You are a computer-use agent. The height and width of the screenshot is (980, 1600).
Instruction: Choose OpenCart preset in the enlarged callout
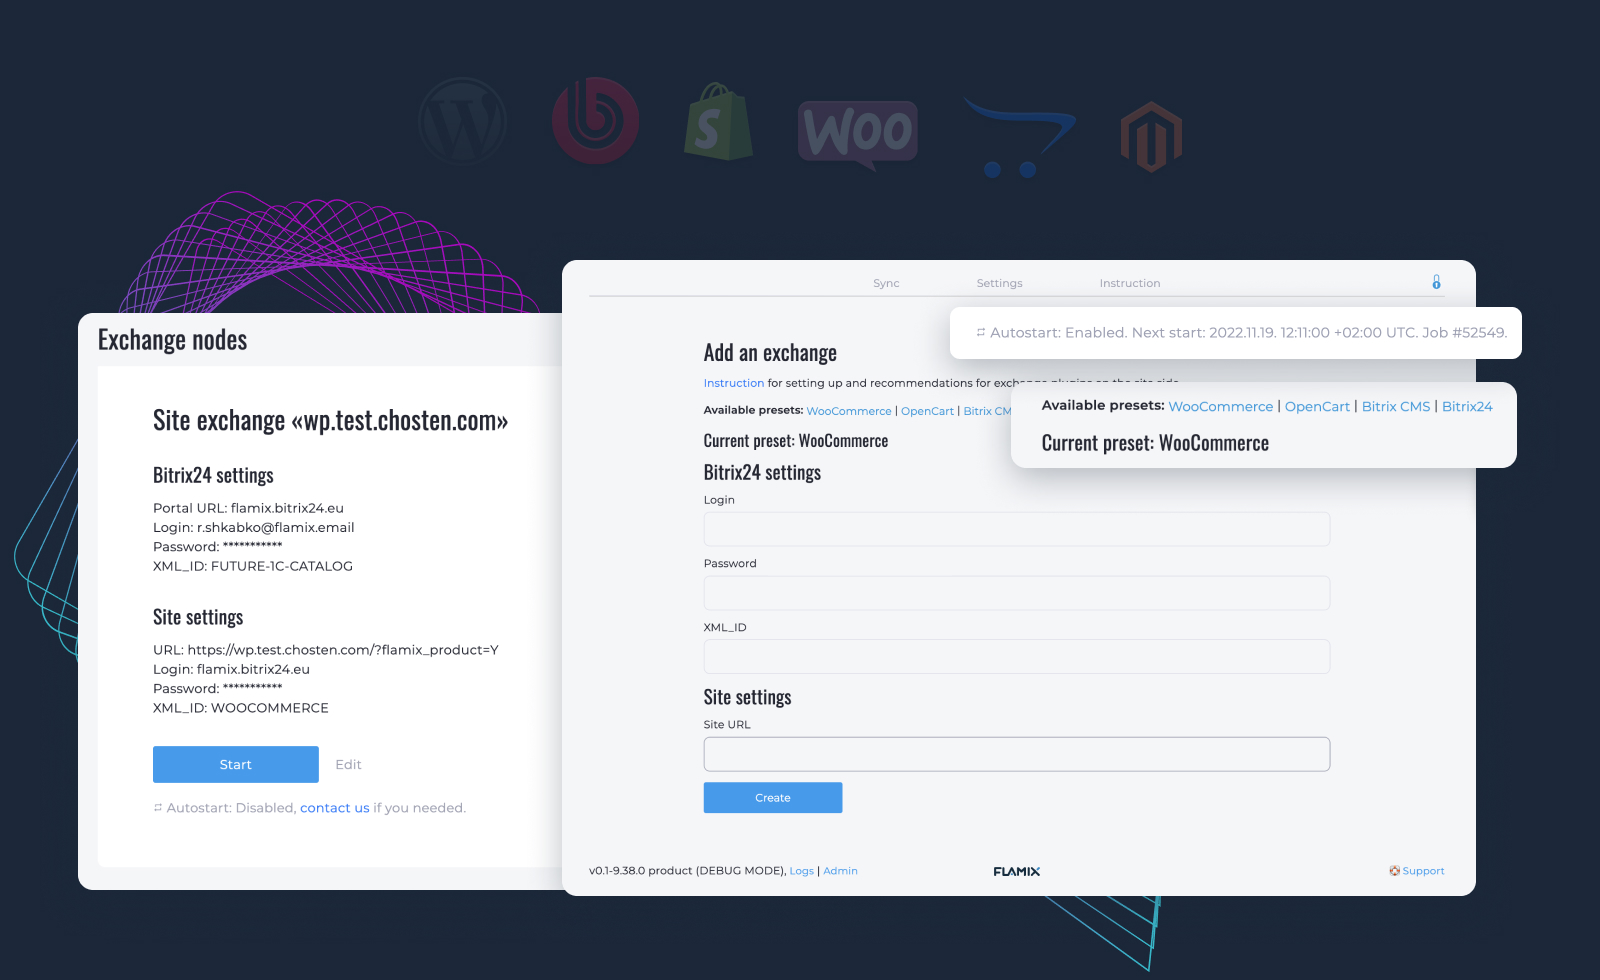[x=1317, y=407]
